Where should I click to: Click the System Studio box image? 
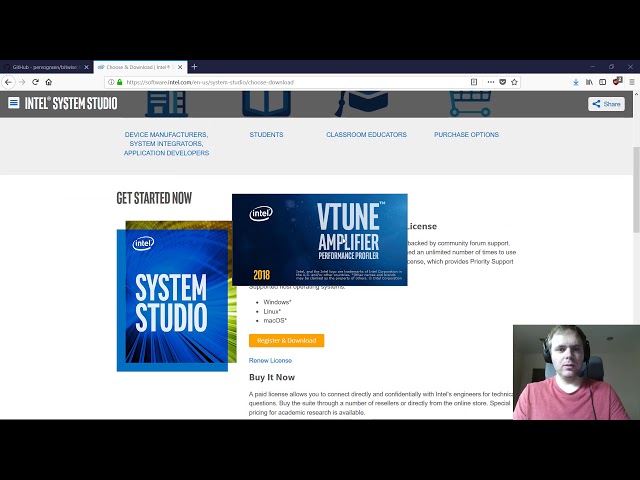tap(176, 296)
